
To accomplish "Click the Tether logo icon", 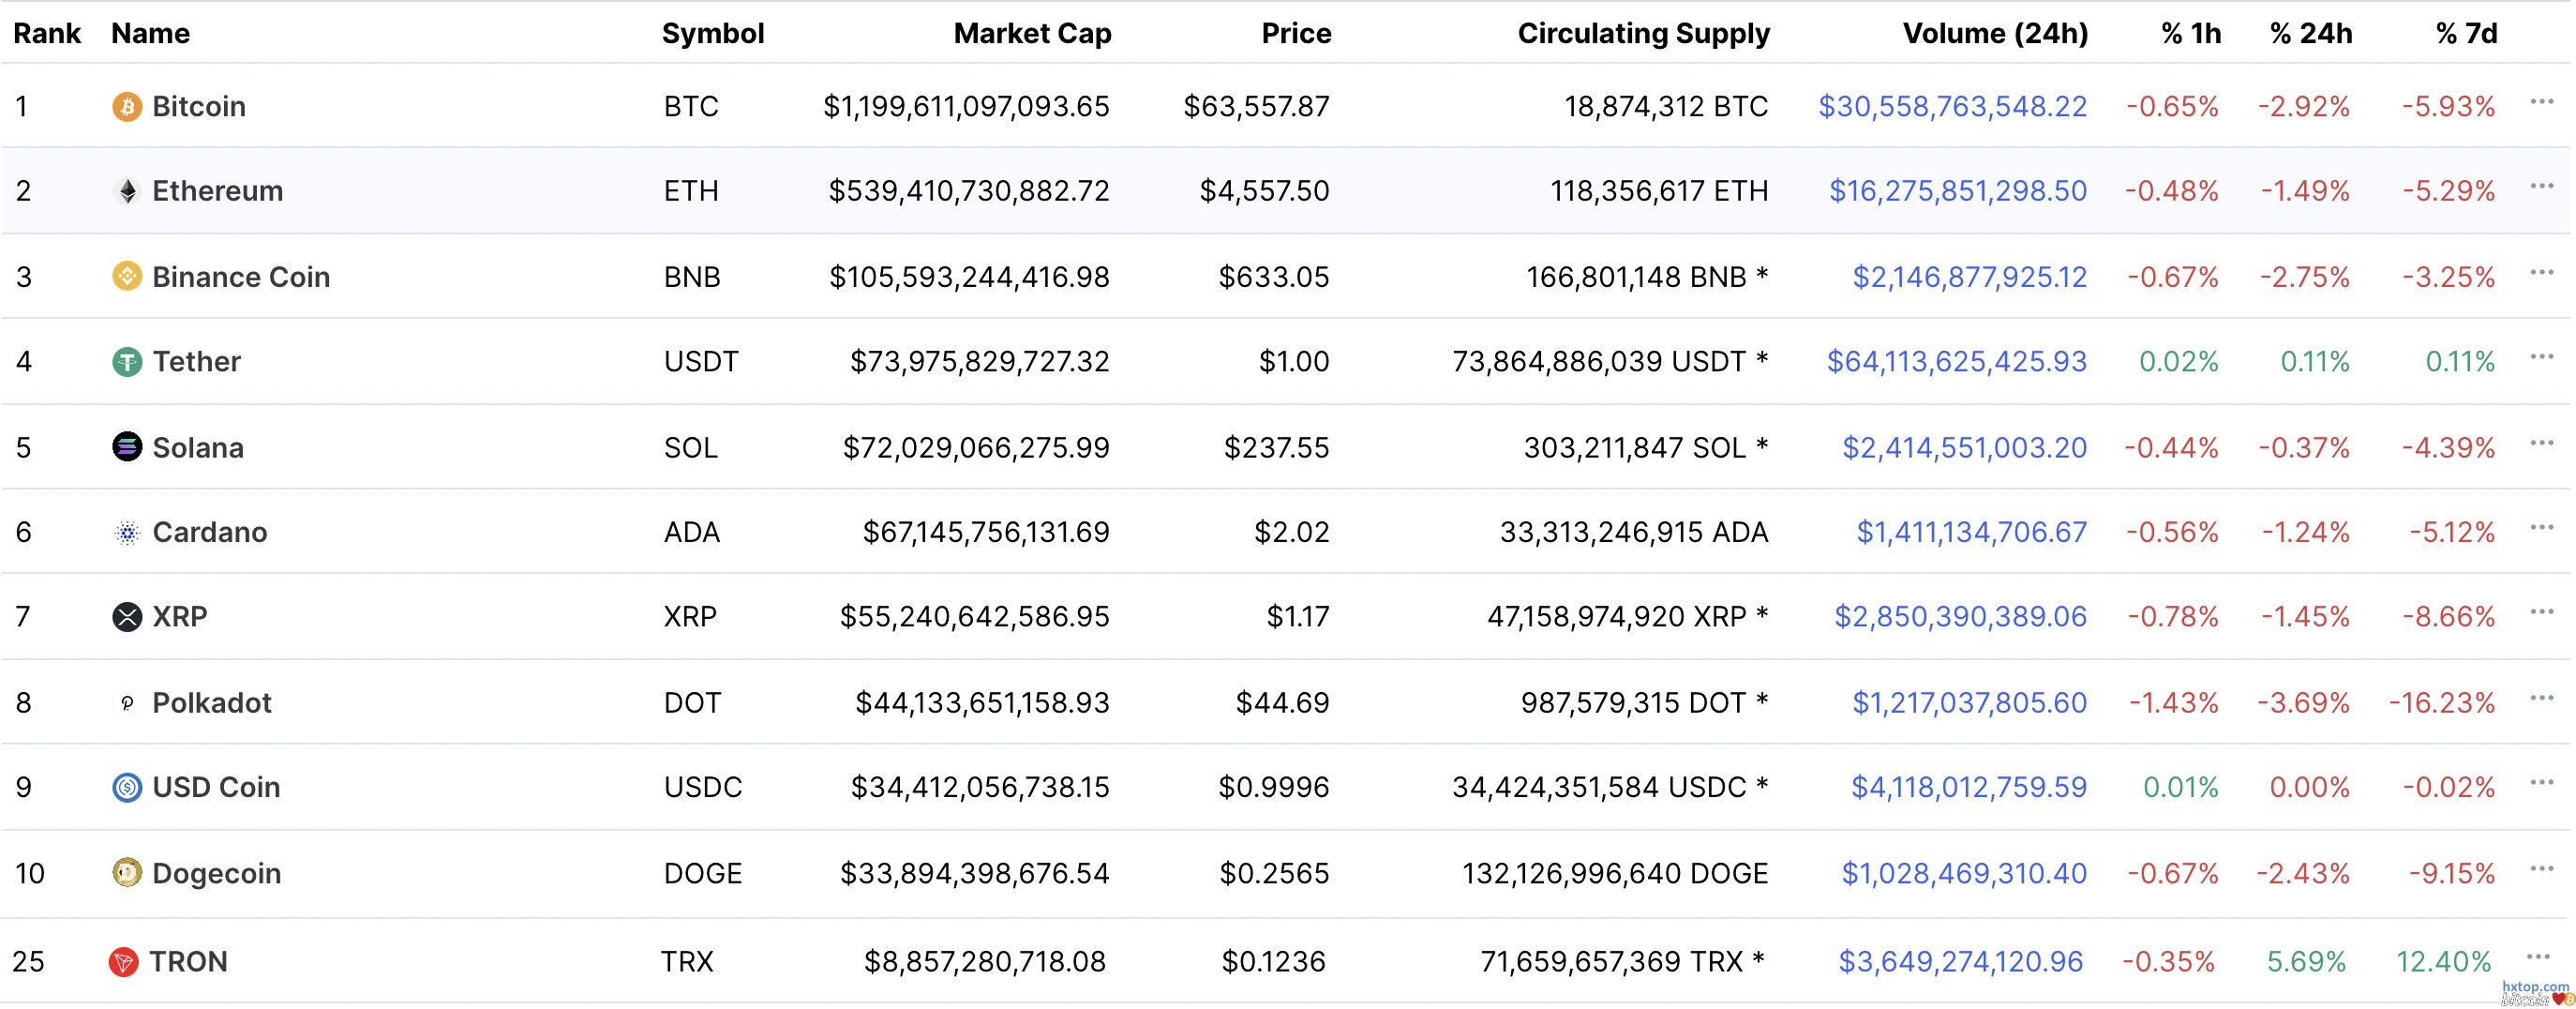I will (127, 361).
